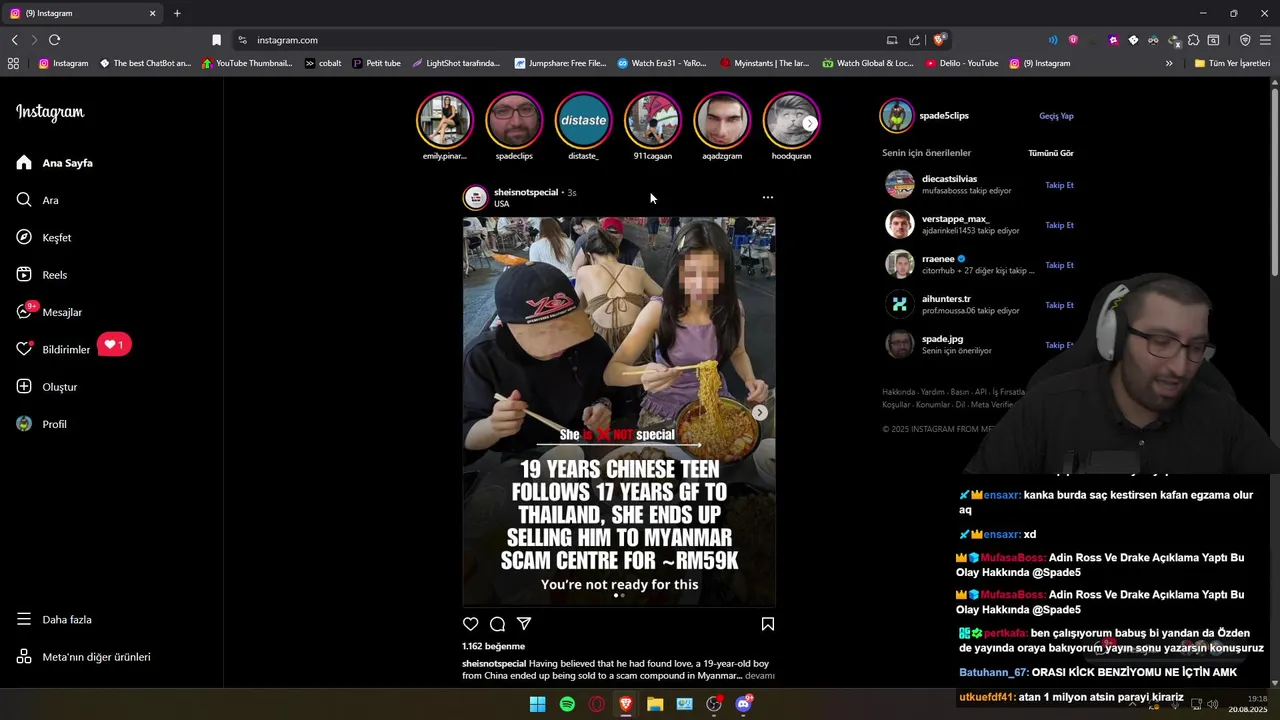Go to next image in post carousel

(x=760, y=412)
